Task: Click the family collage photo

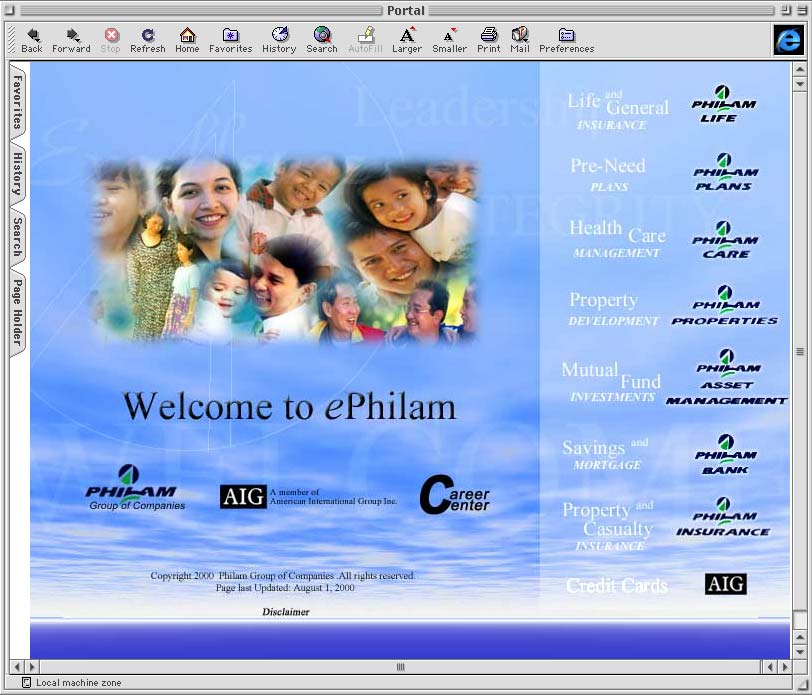Action: point(284,251)
